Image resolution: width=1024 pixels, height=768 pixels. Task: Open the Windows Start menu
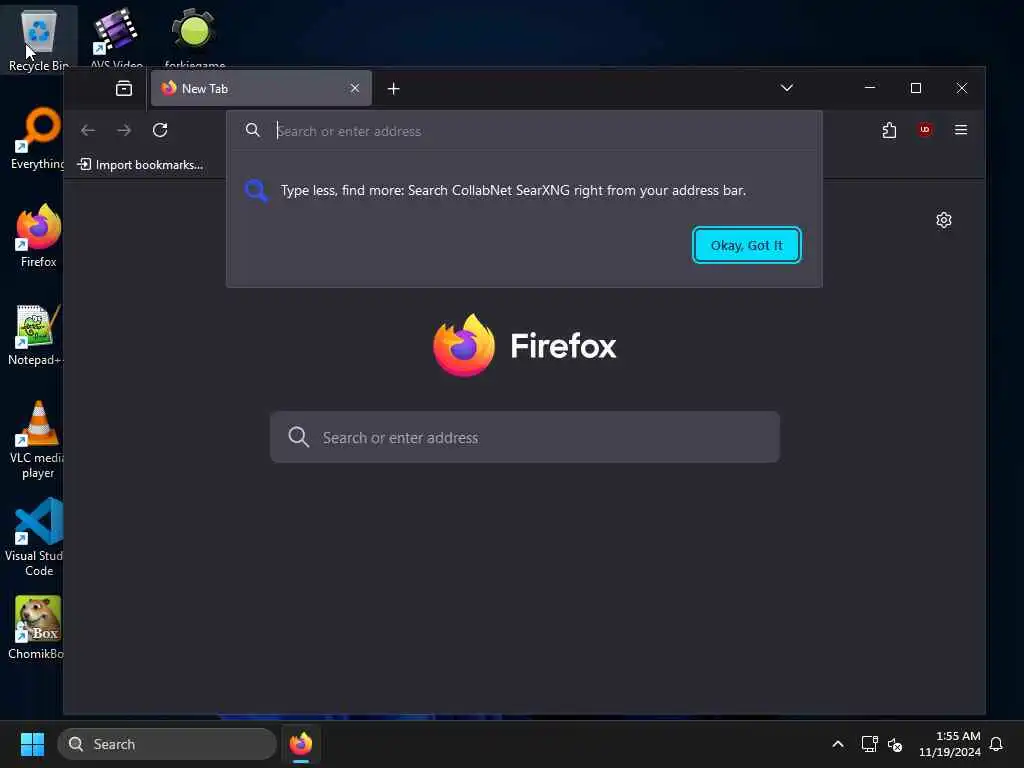[32, 744]
